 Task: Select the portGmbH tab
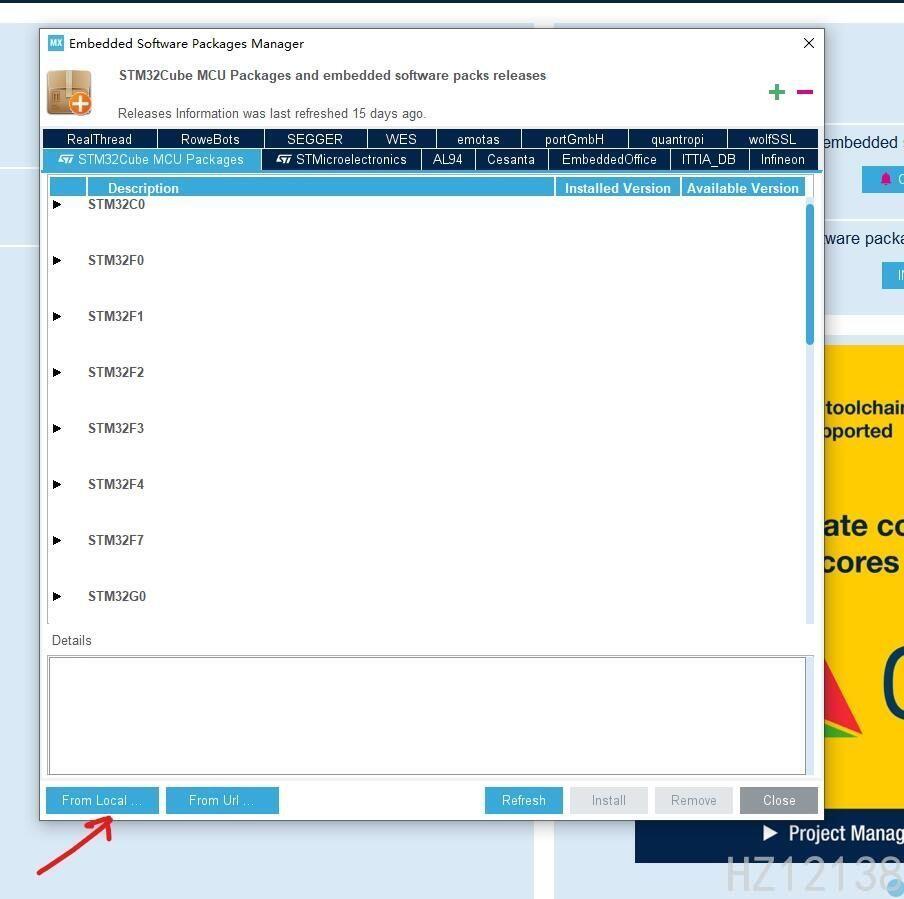[574, 139]
